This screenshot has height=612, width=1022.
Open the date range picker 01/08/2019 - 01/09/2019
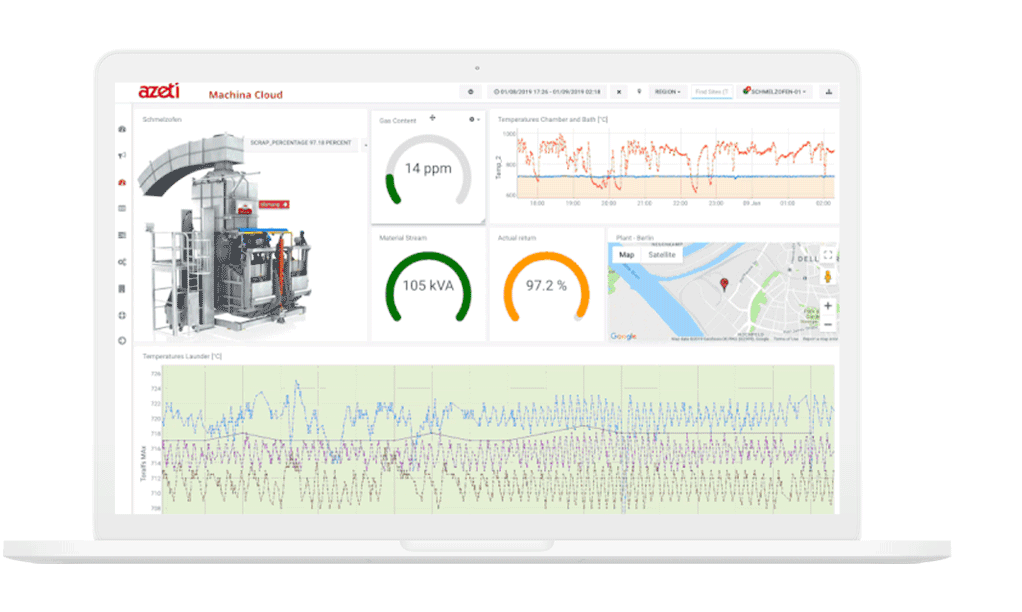547,92
